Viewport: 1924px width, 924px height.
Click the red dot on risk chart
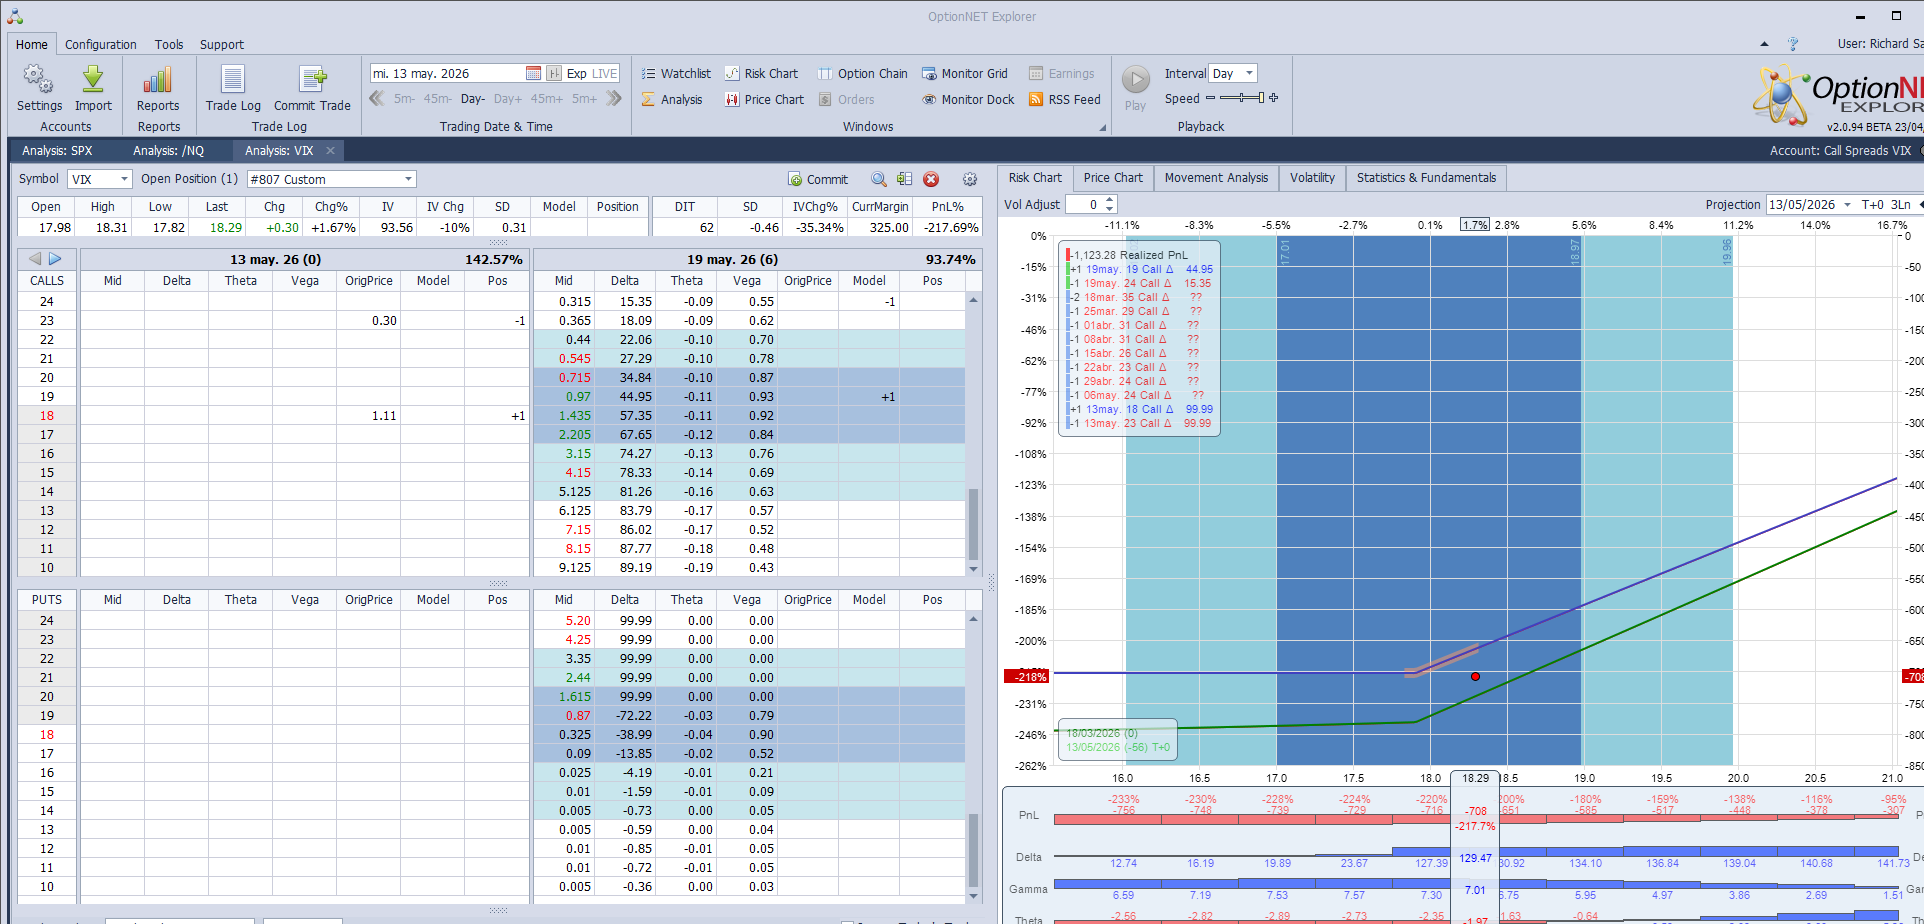[x=1475, y=677]
